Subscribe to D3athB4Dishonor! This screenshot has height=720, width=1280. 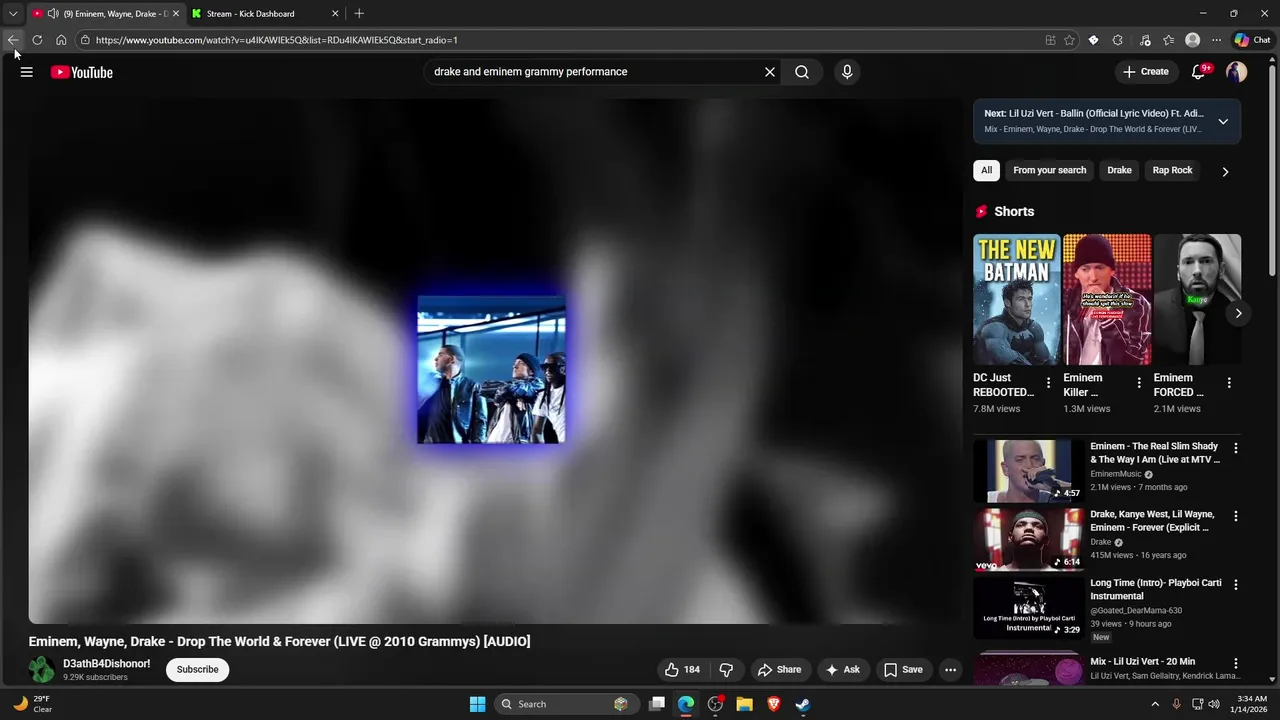point(198,670)
